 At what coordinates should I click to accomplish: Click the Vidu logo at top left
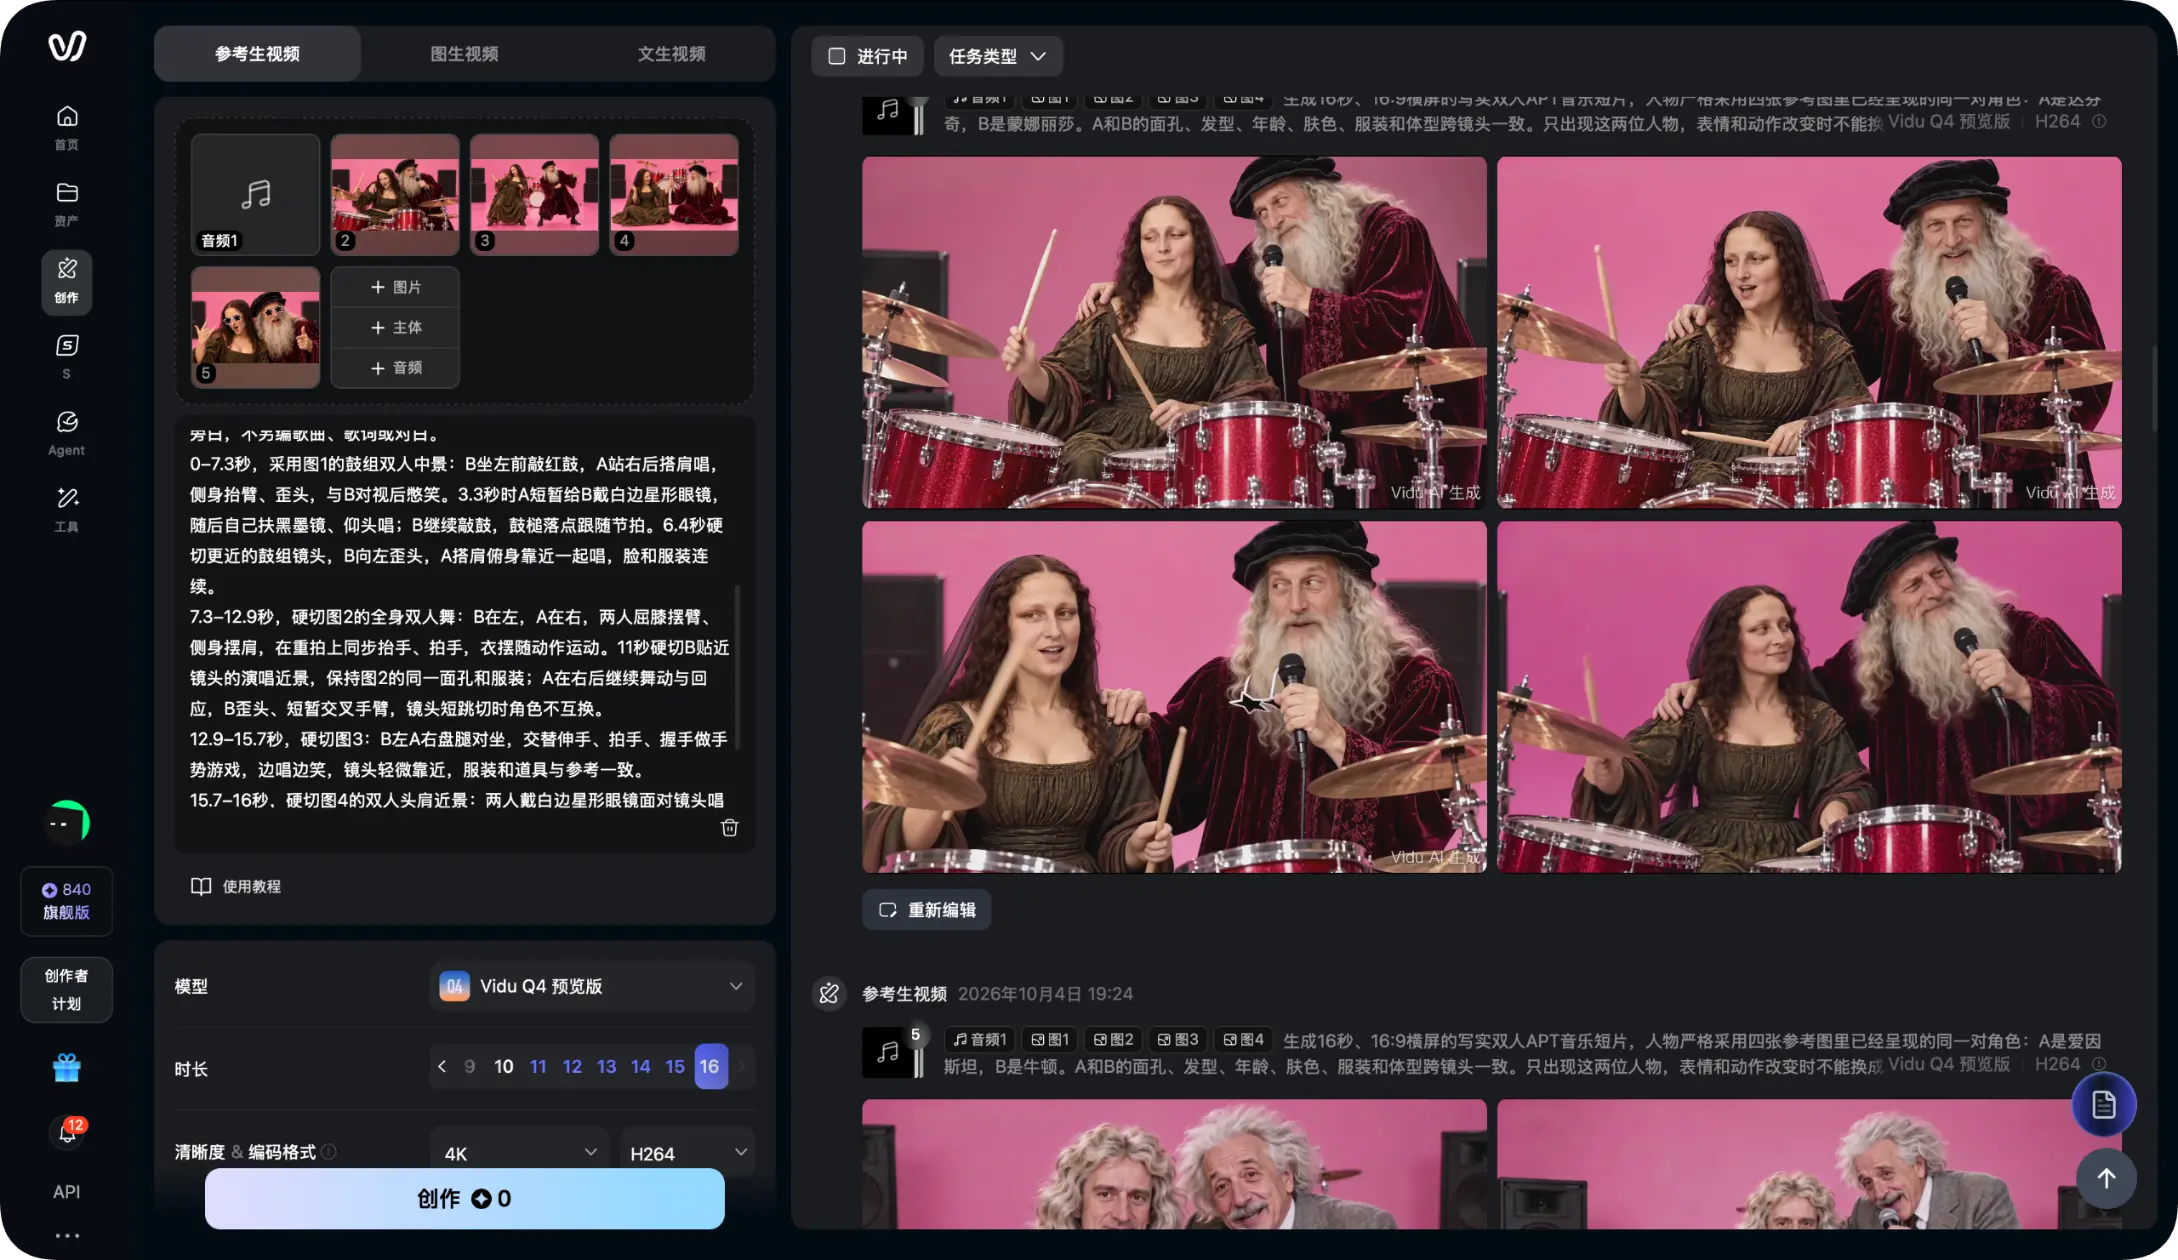click(x=67, y=46)
